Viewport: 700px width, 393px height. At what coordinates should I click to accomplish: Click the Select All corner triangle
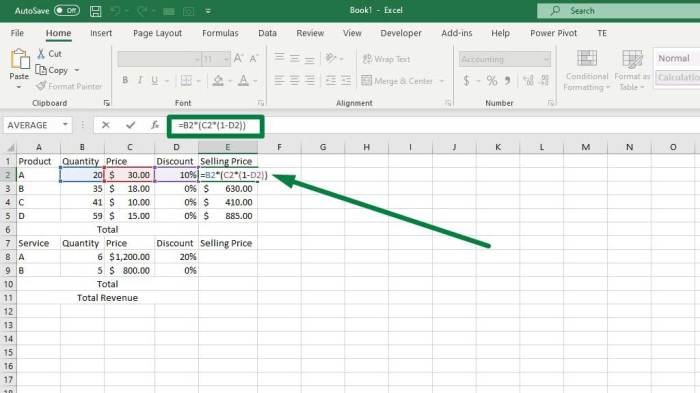pyautogui.click(x=10, y=147)
